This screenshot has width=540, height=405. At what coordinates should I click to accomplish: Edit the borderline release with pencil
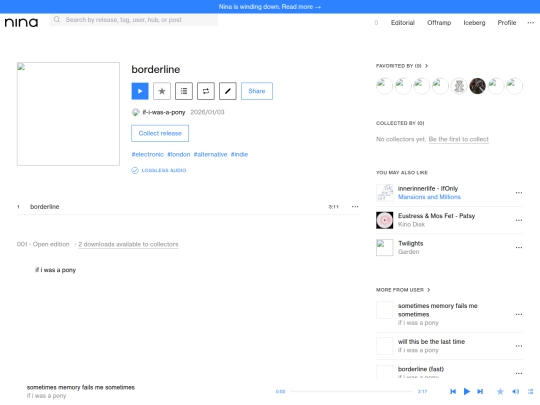(x=228, y=91)
